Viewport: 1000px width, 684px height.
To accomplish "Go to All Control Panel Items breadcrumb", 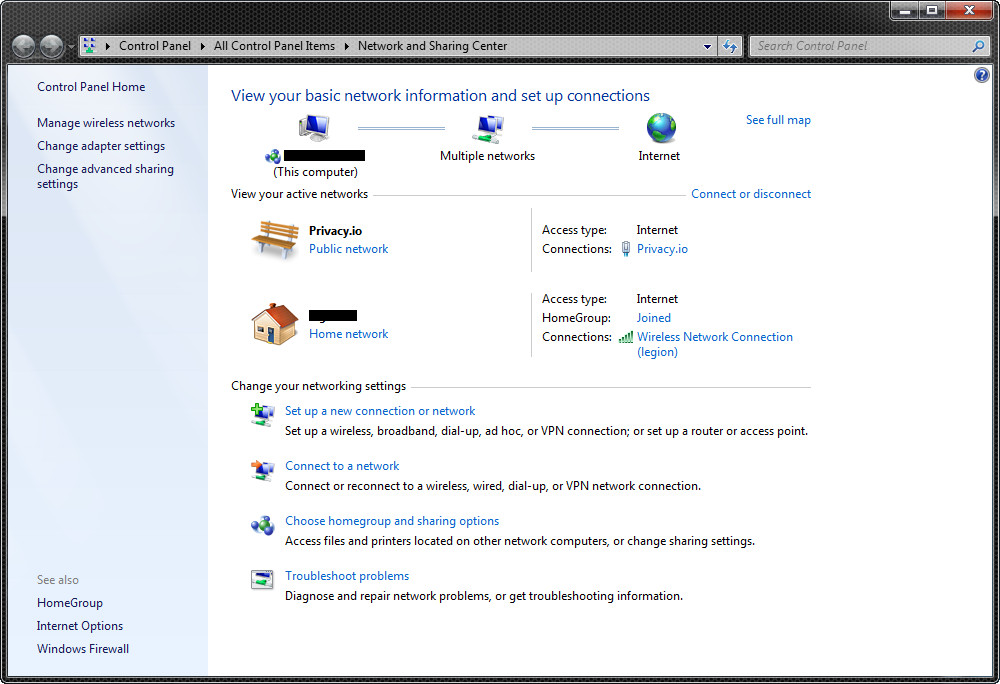I will point(274,46).
